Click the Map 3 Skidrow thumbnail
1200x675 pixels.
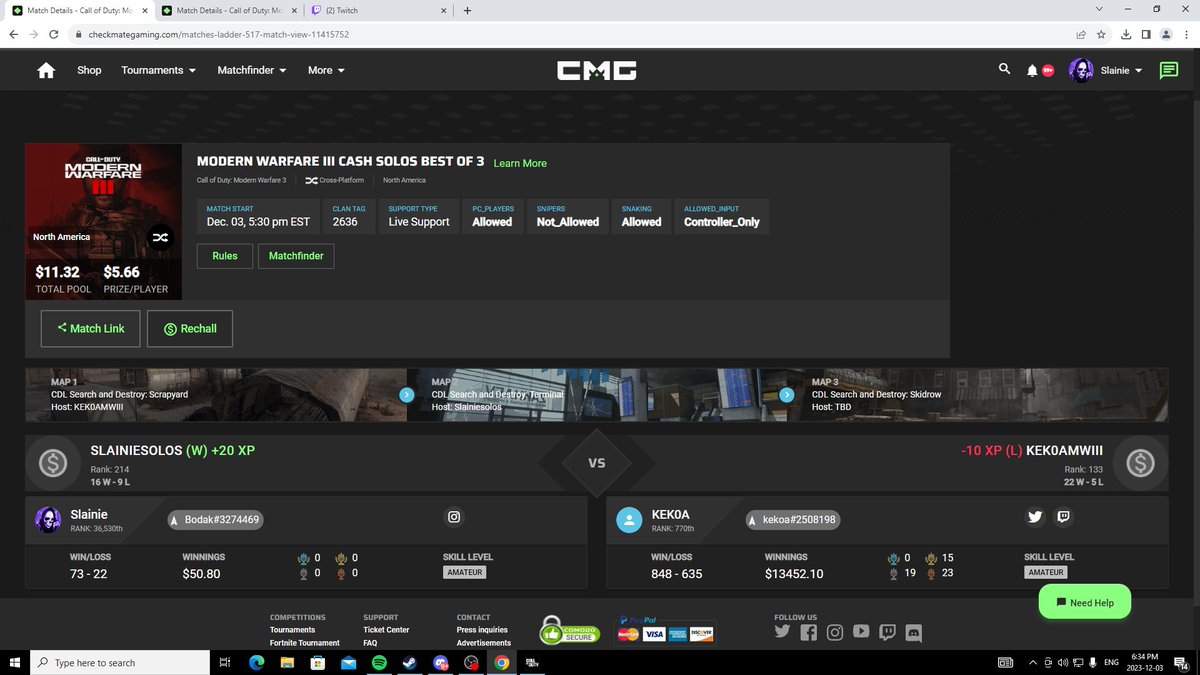pos(977,395)
